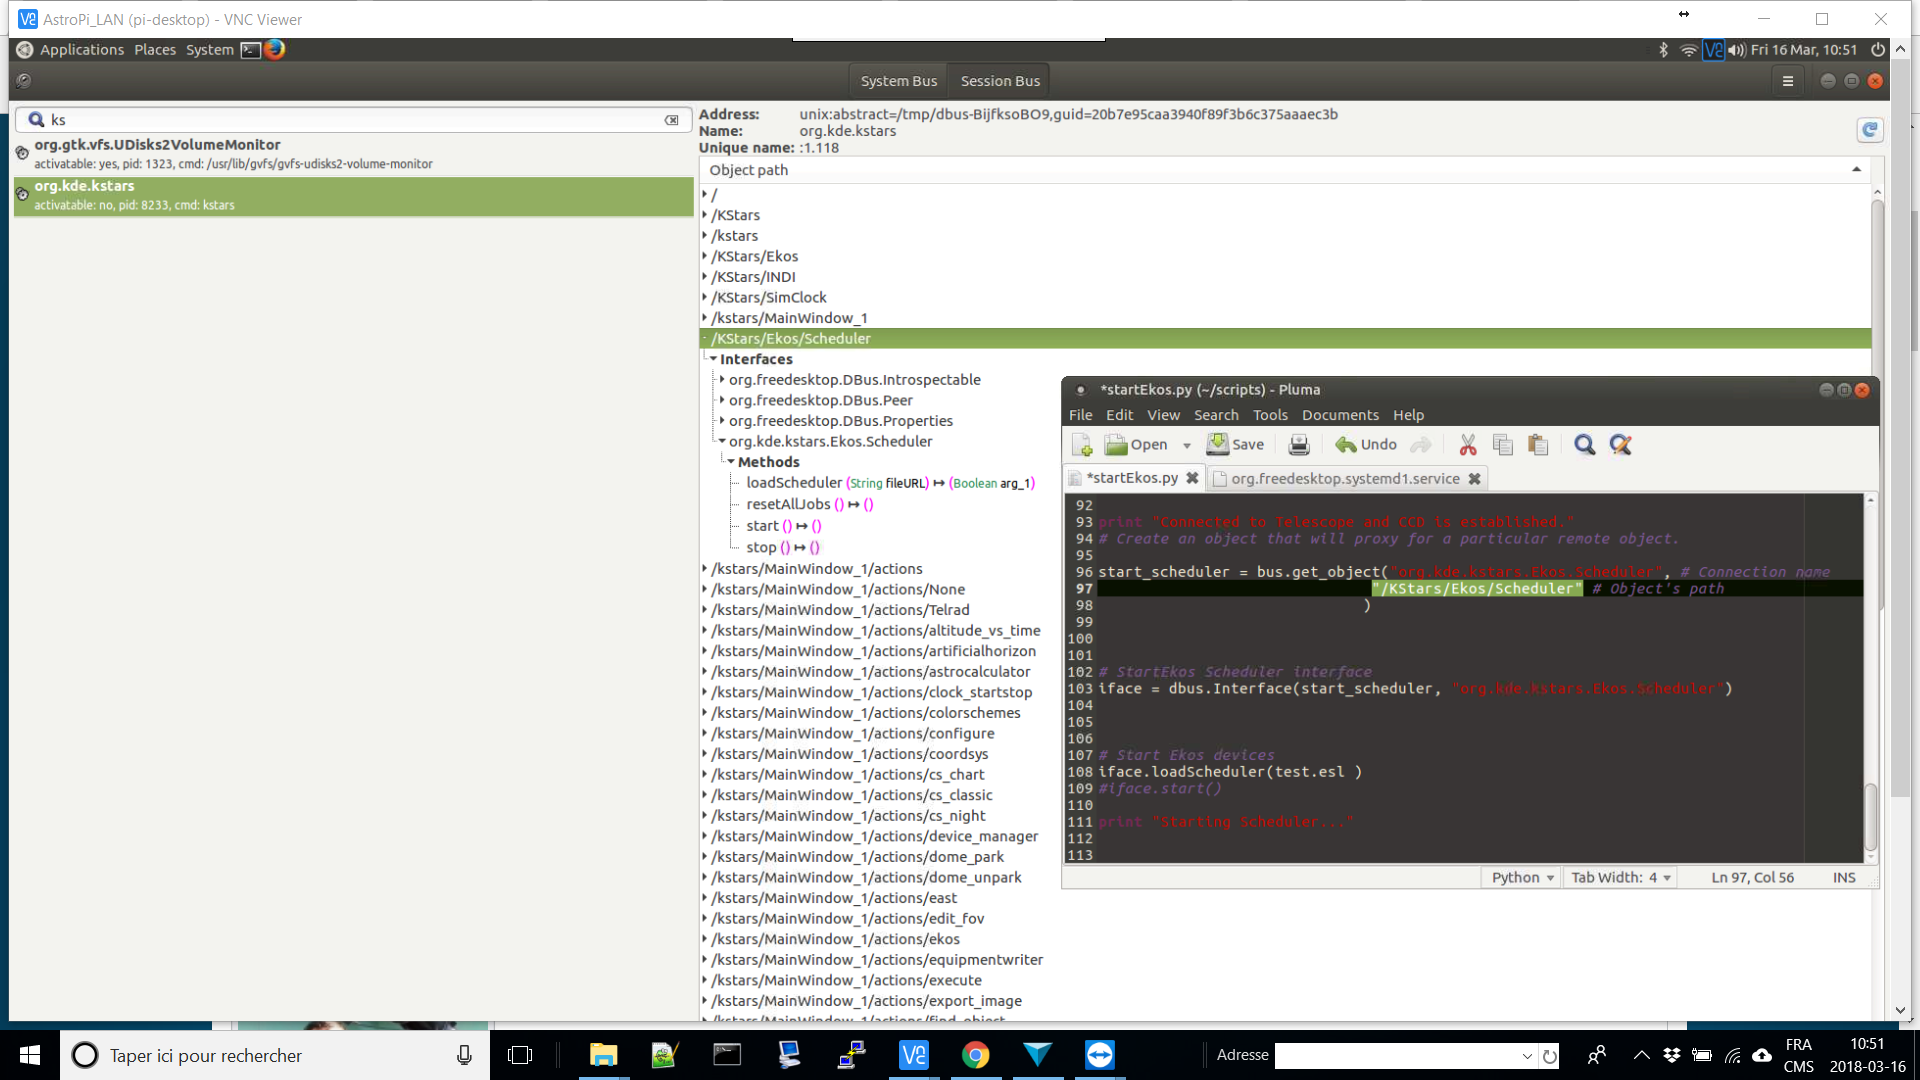Viewport: 1920px width, 1080px height.
Task: Open the Python language dropdown in status bar
Action: [1522, 877]
